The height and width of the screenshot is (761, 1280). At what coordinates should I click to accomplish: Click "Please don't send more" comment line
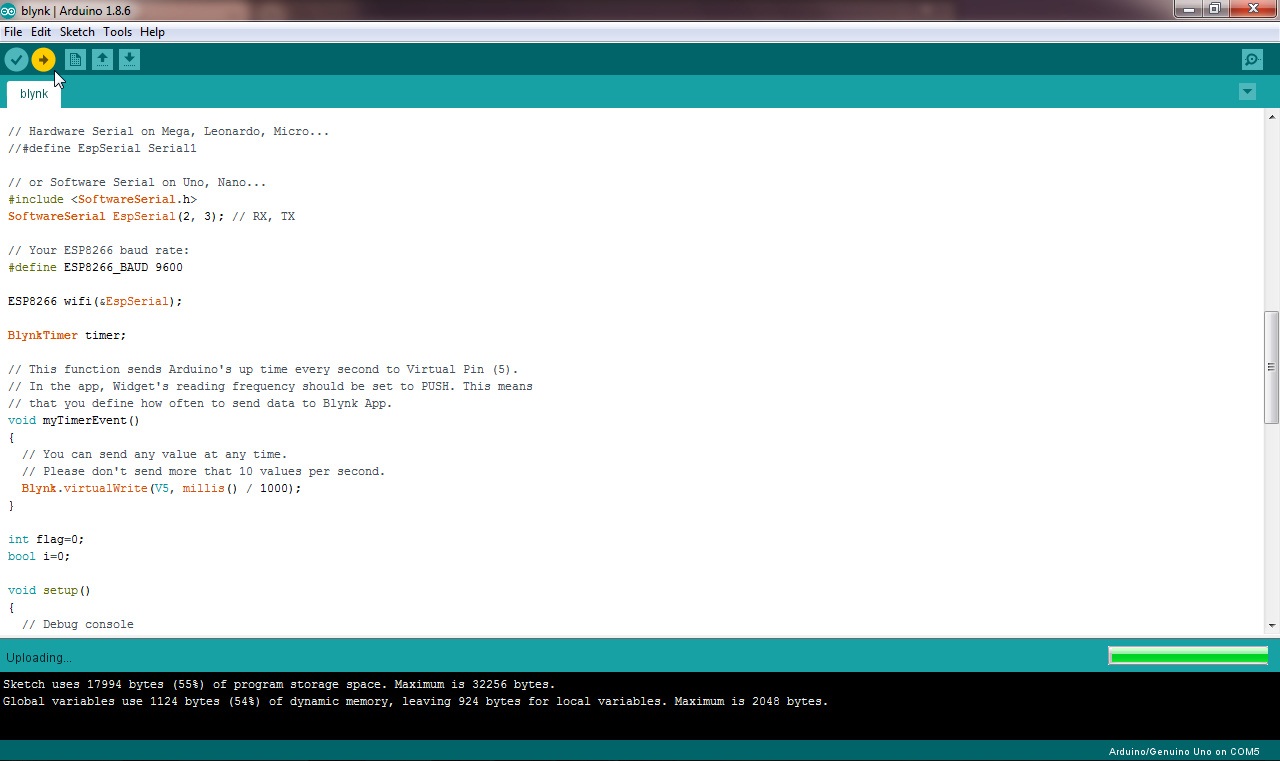pos(203,471)
